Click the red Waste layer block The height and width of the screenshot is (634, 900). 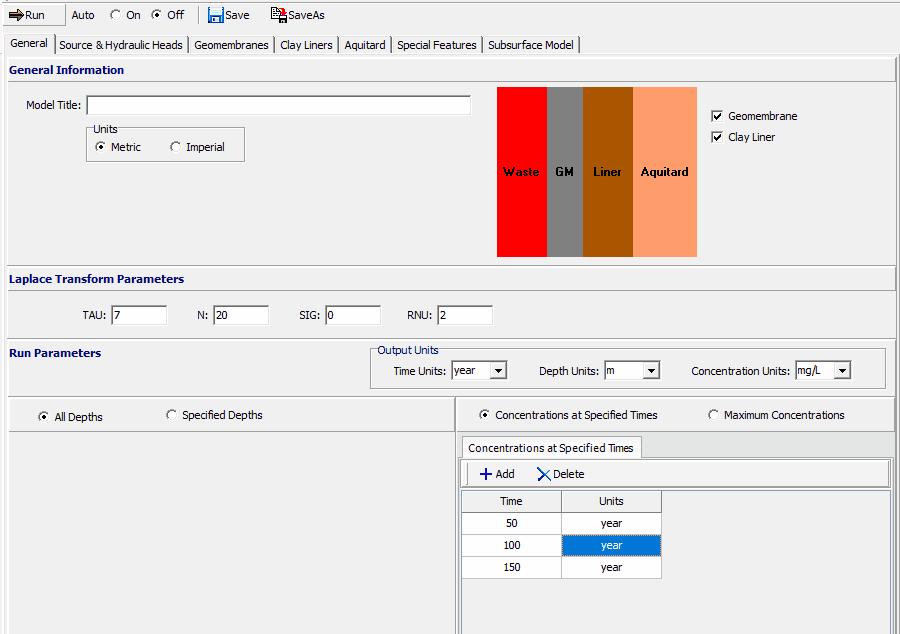[521, 172]
